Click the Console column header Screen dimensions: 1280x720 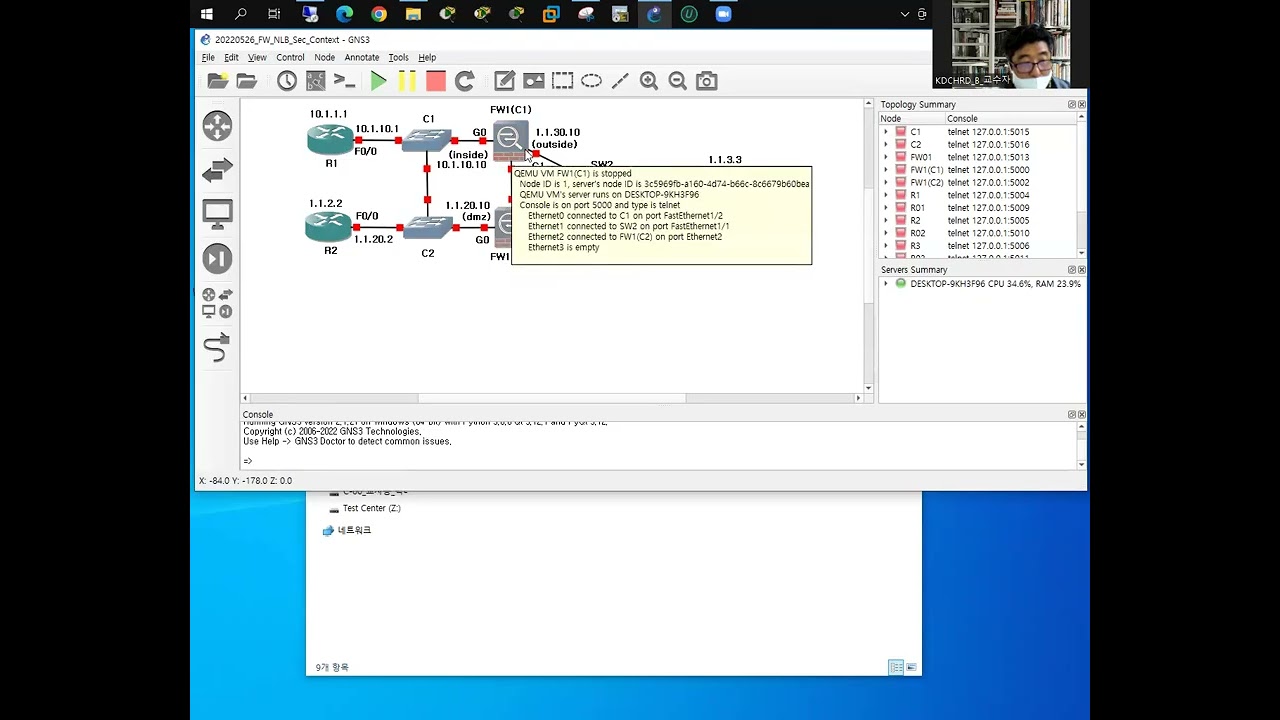[x=1010, y=119]
